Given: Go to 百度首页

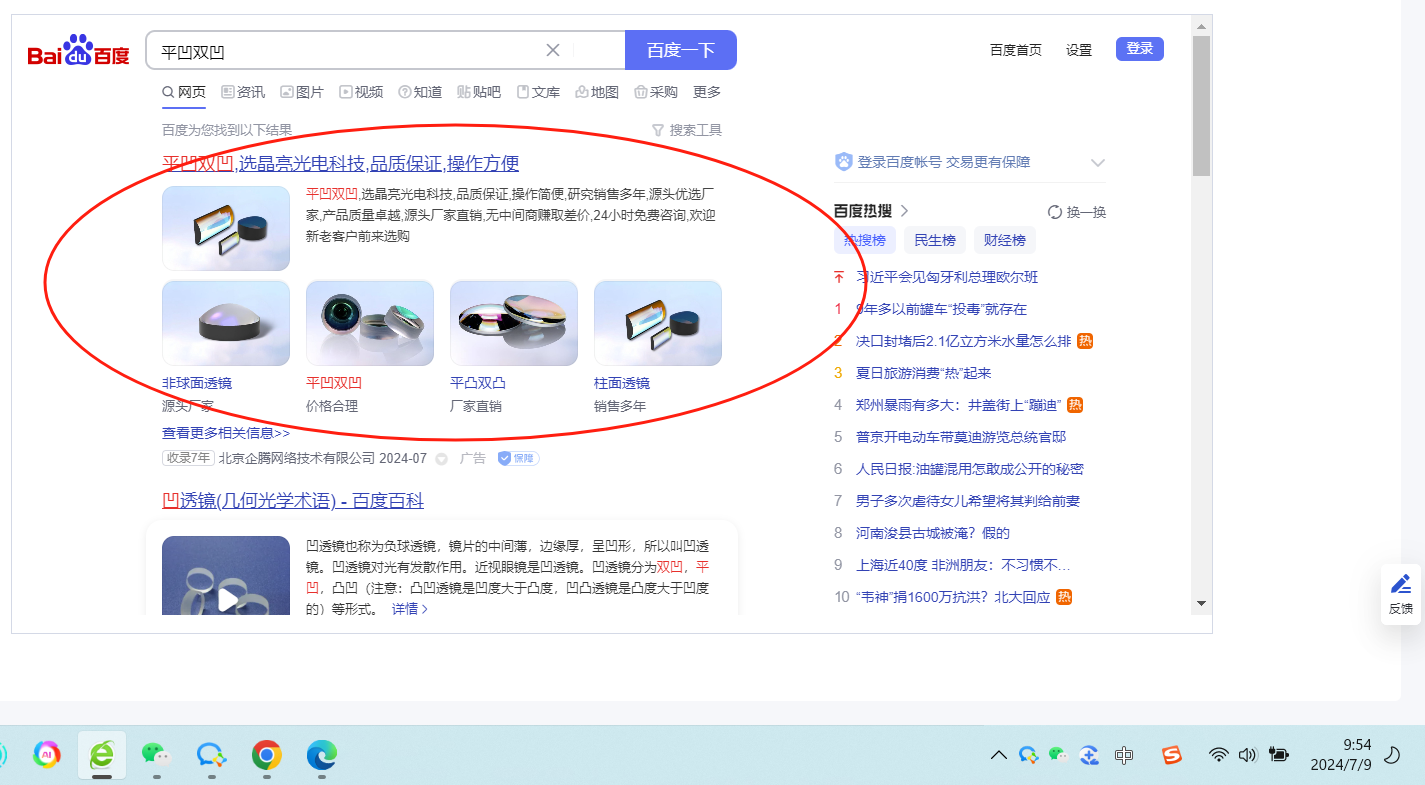Looking at the screenshot, I should pos(1016,50).
